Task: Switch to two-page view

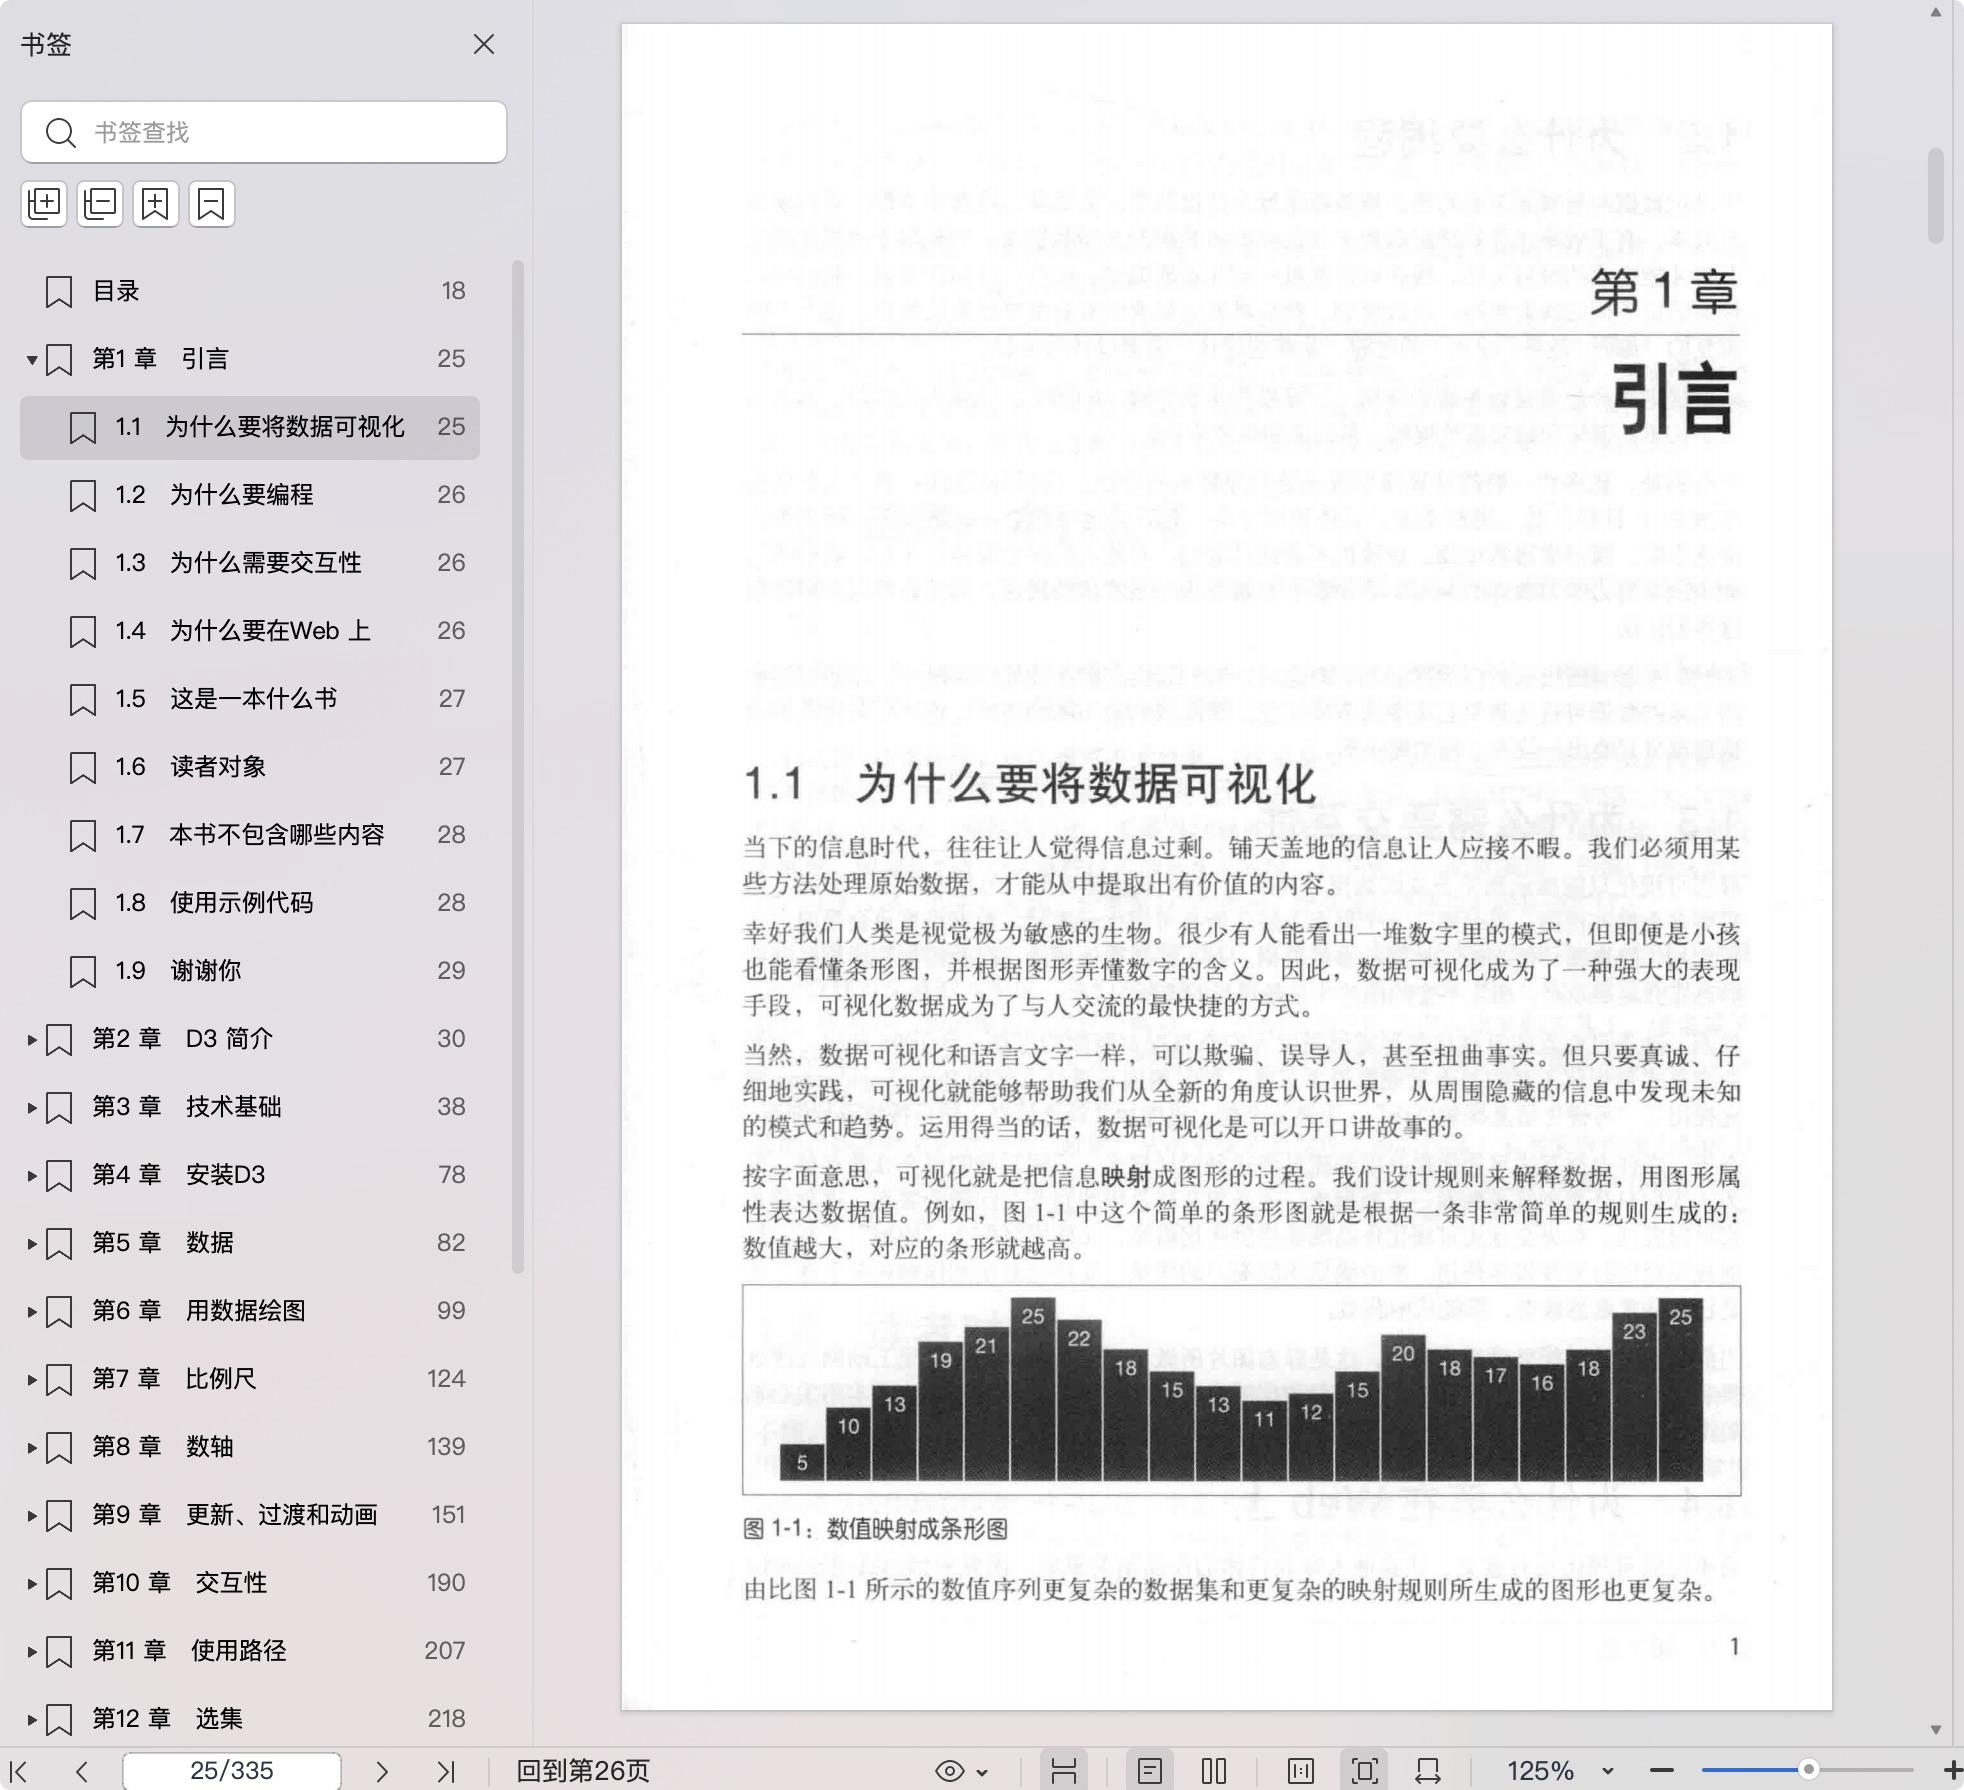Action: coord(1214,1771)
